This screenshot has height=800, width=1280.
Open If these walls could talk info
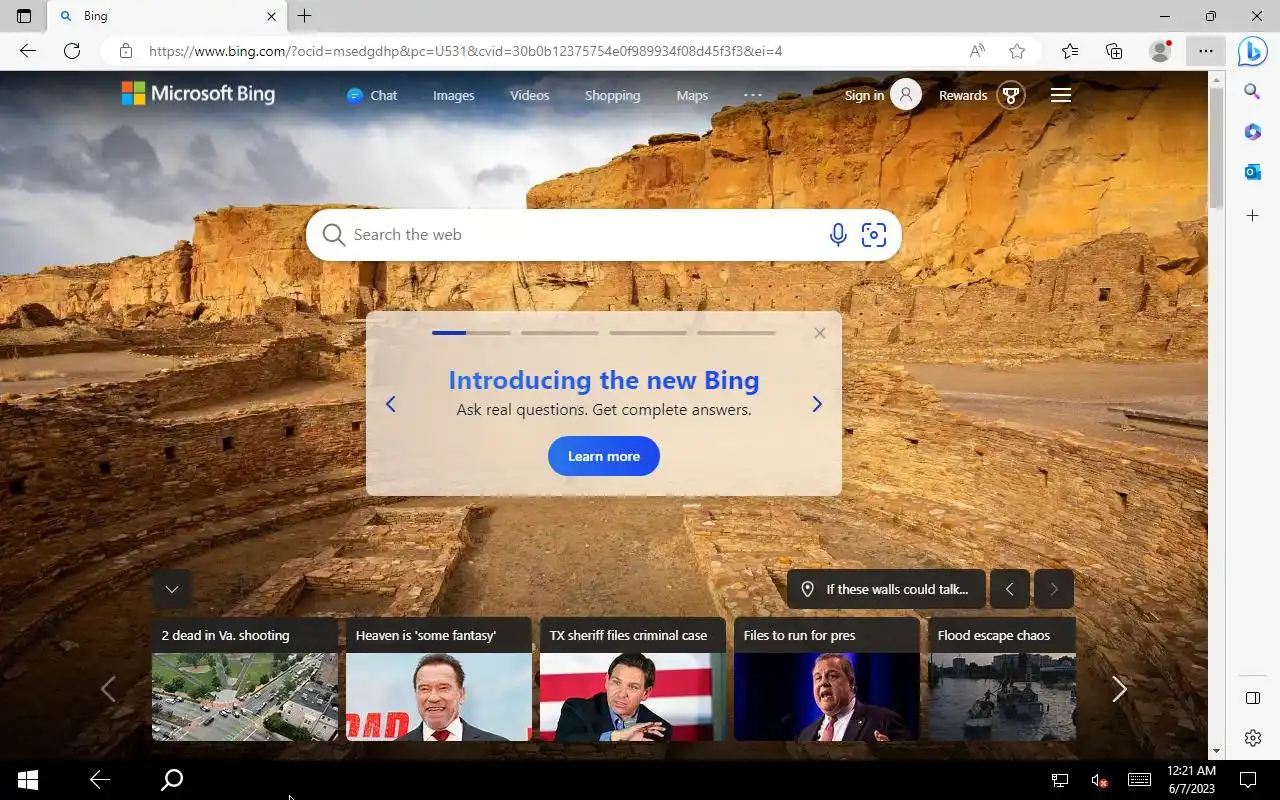[886, 589]
